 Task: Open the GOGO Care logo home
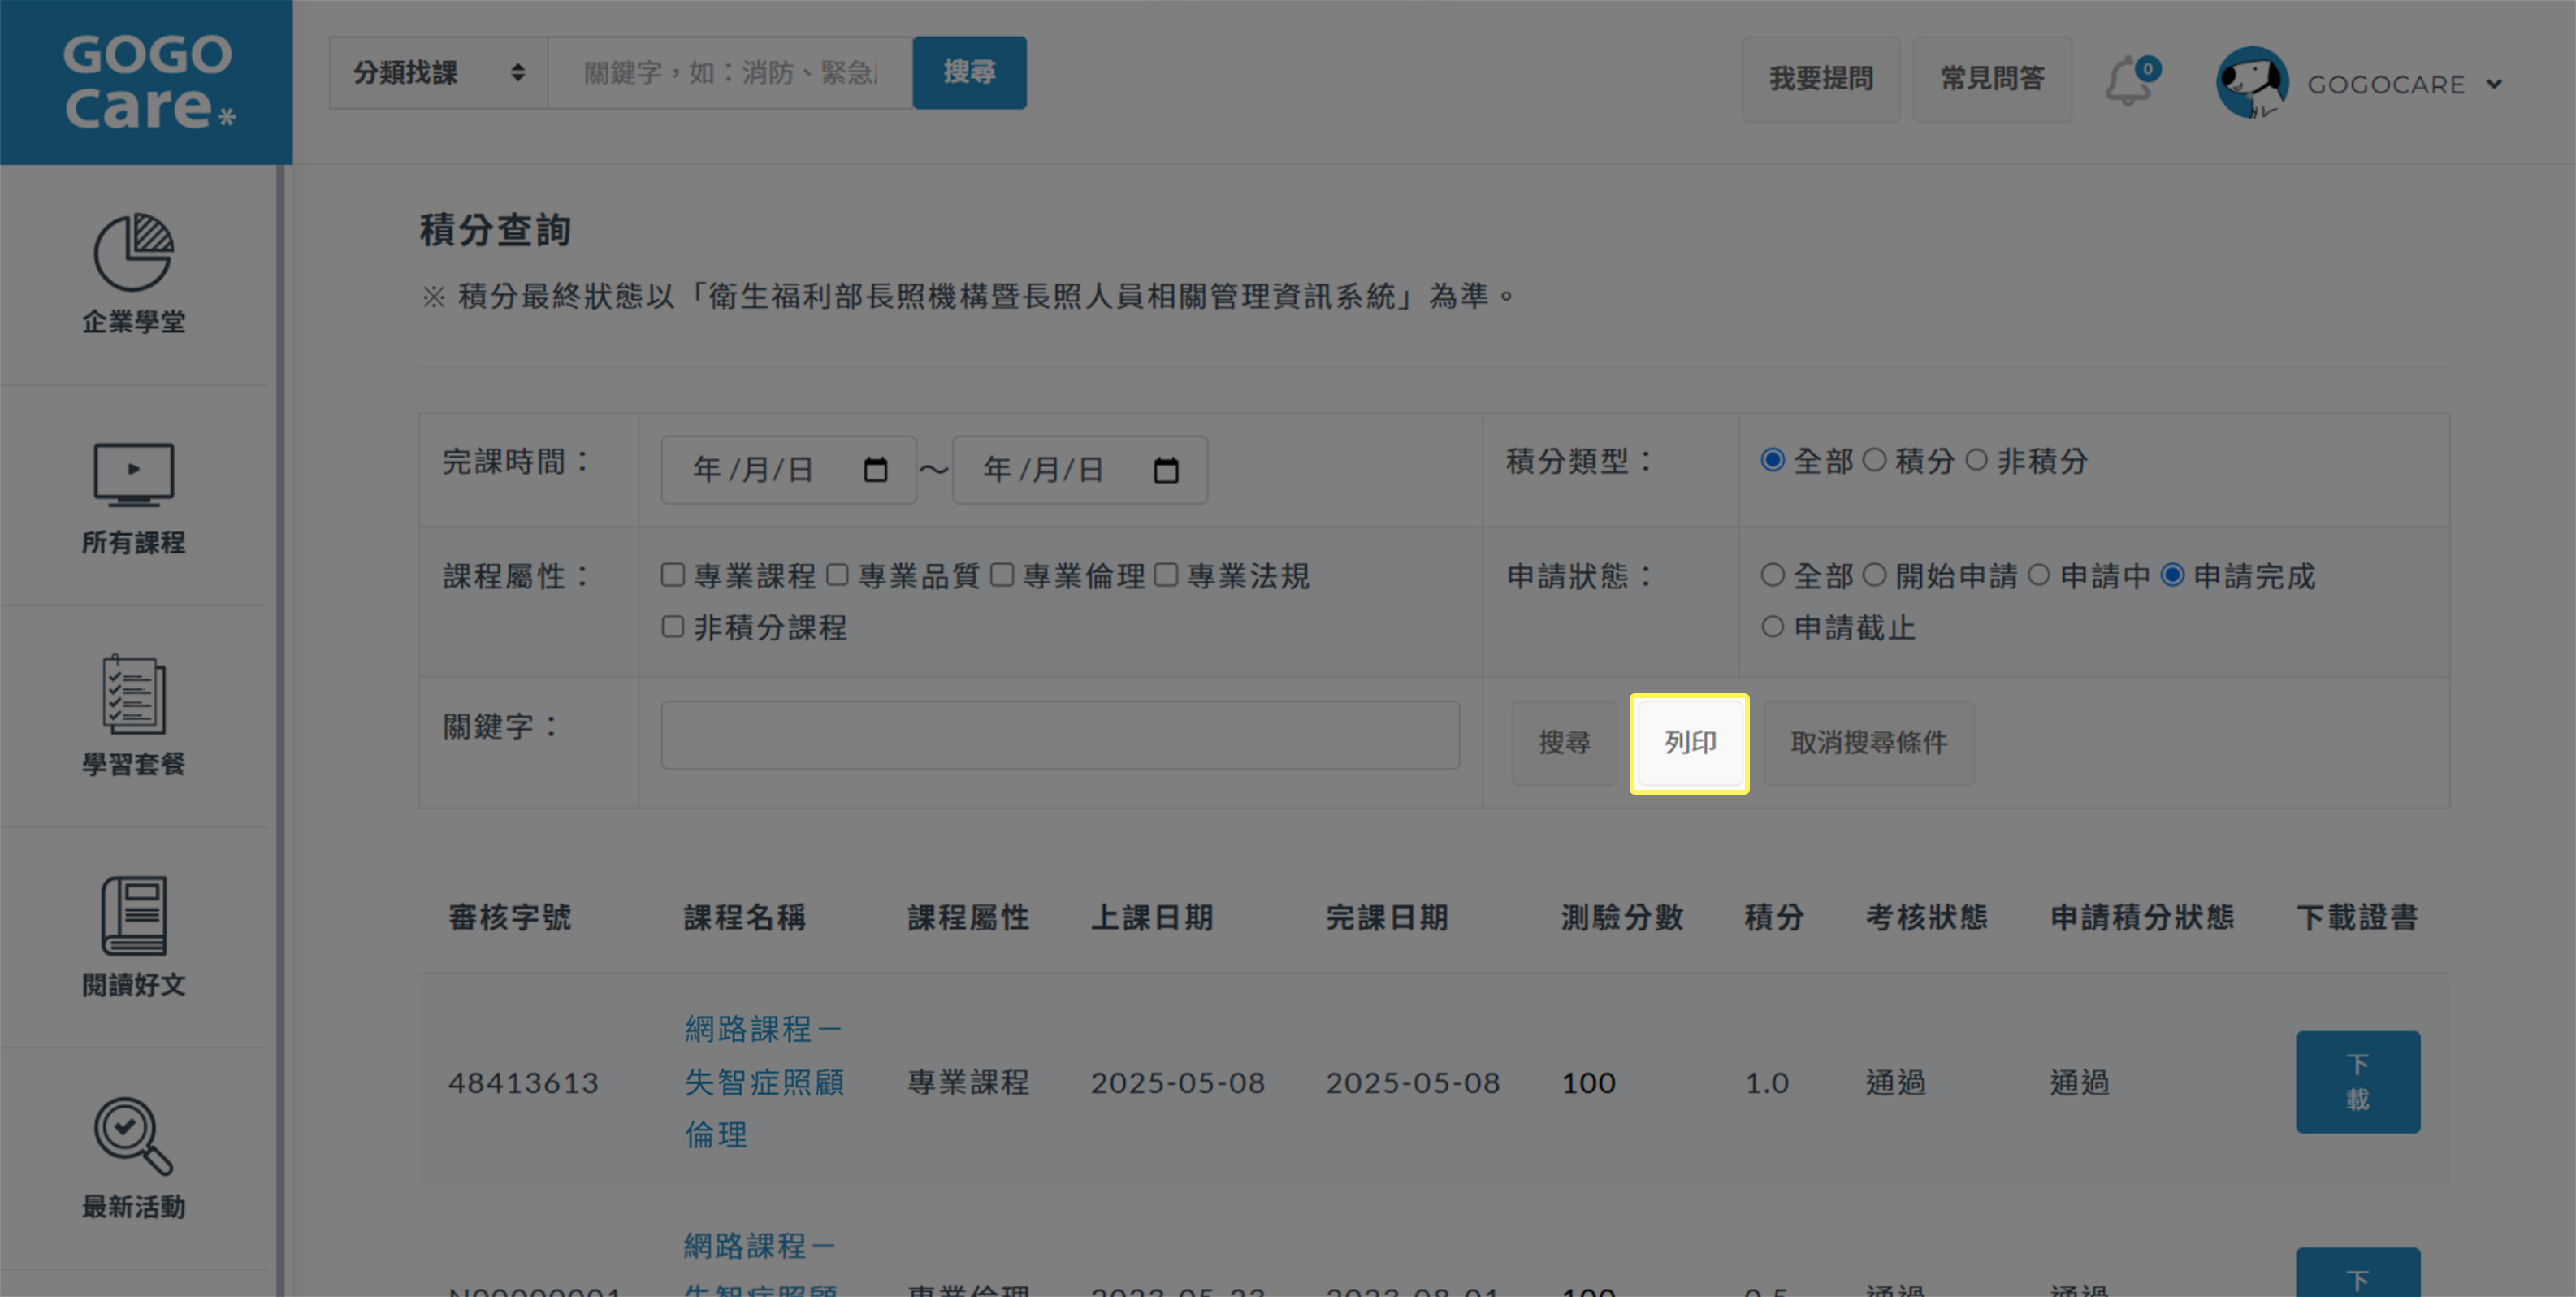pos(147,82)
